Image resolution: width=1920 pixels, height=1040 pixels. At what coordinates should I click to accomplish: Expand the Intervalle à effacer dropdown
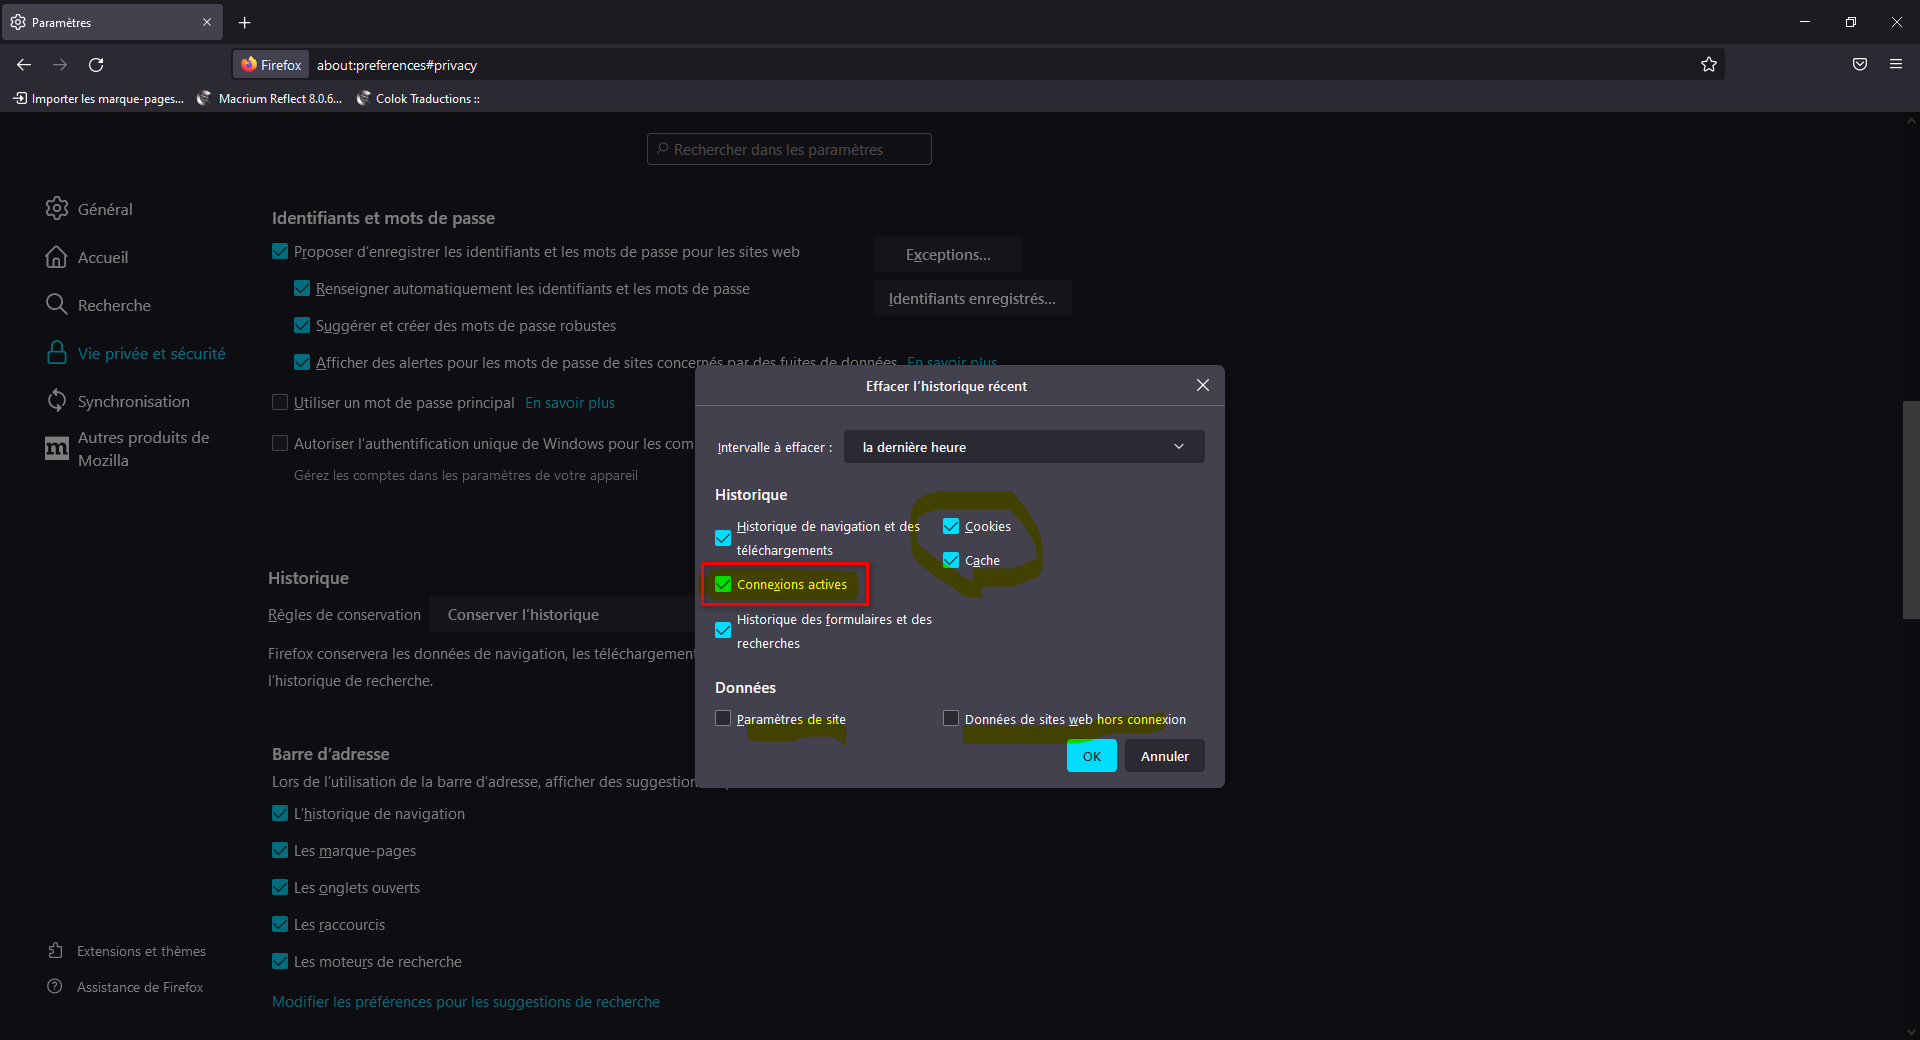pyautogui.click(x=1023, y=447)
